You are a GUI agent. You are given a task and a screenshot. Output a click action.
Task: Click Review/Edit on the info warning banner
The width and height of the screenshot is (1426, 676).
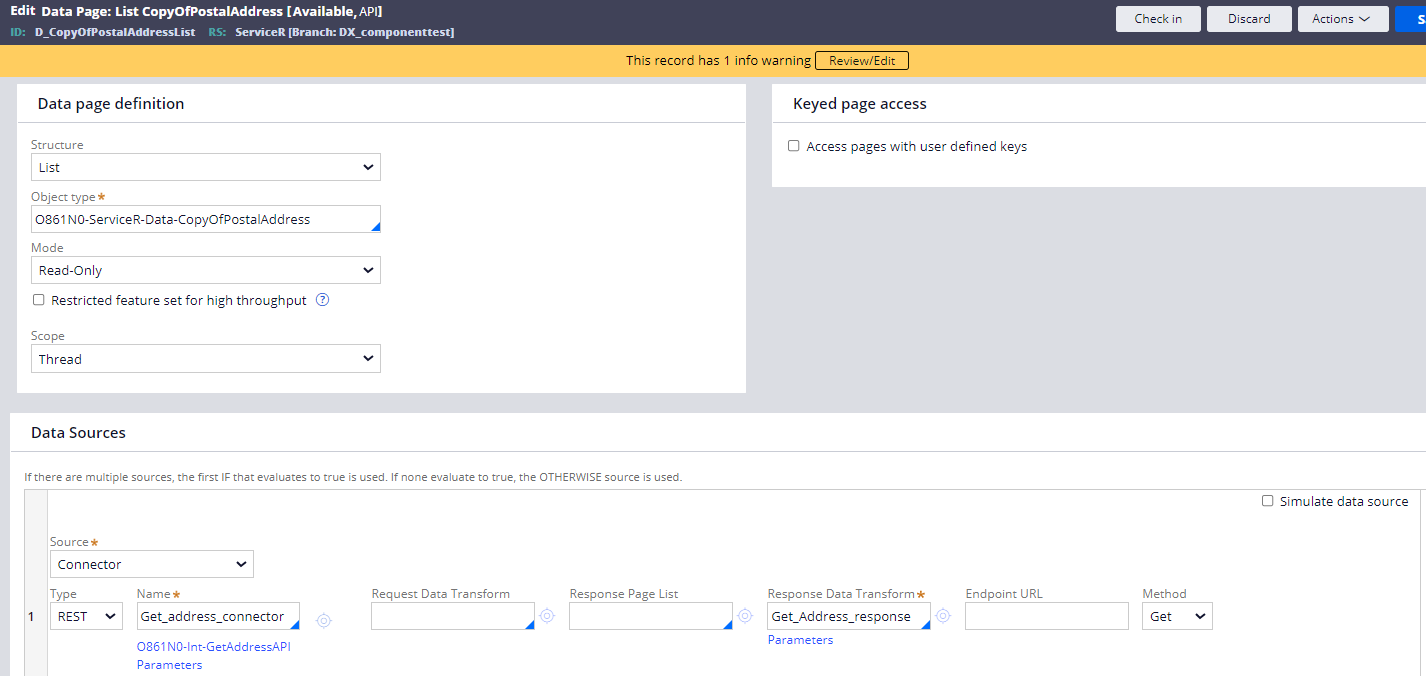pyautogui.click(x=861, y=60)
